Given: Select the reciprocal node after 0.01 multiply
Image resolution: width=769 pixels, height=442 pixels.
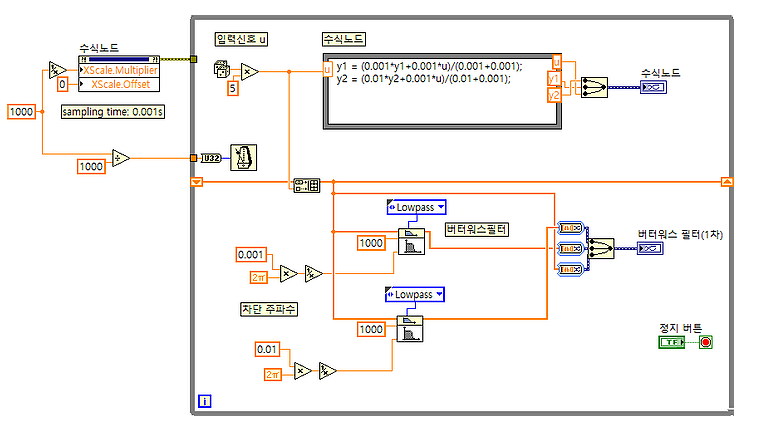Looking at the screenshot, I should pyautogui.click(x=327, y=371).
